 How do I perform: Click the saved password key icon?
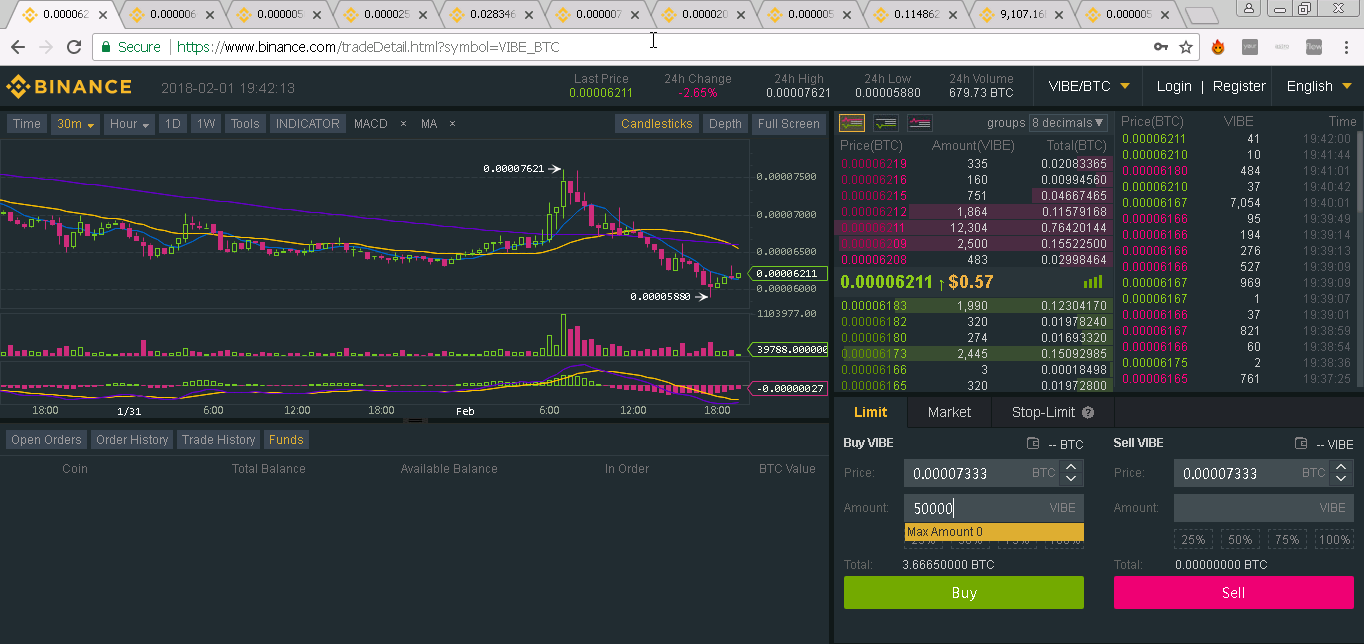point(1161,47)
